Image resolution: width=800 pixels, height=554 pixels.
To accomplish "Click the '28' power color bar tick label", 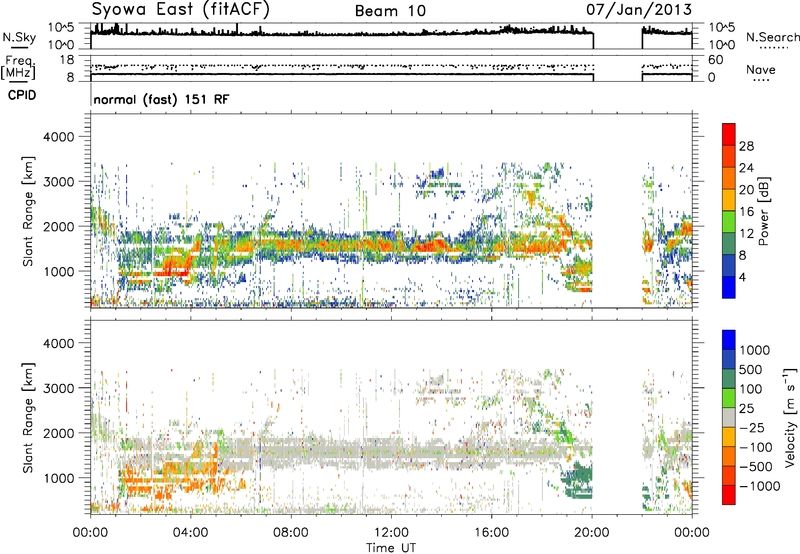I will 746,146.
